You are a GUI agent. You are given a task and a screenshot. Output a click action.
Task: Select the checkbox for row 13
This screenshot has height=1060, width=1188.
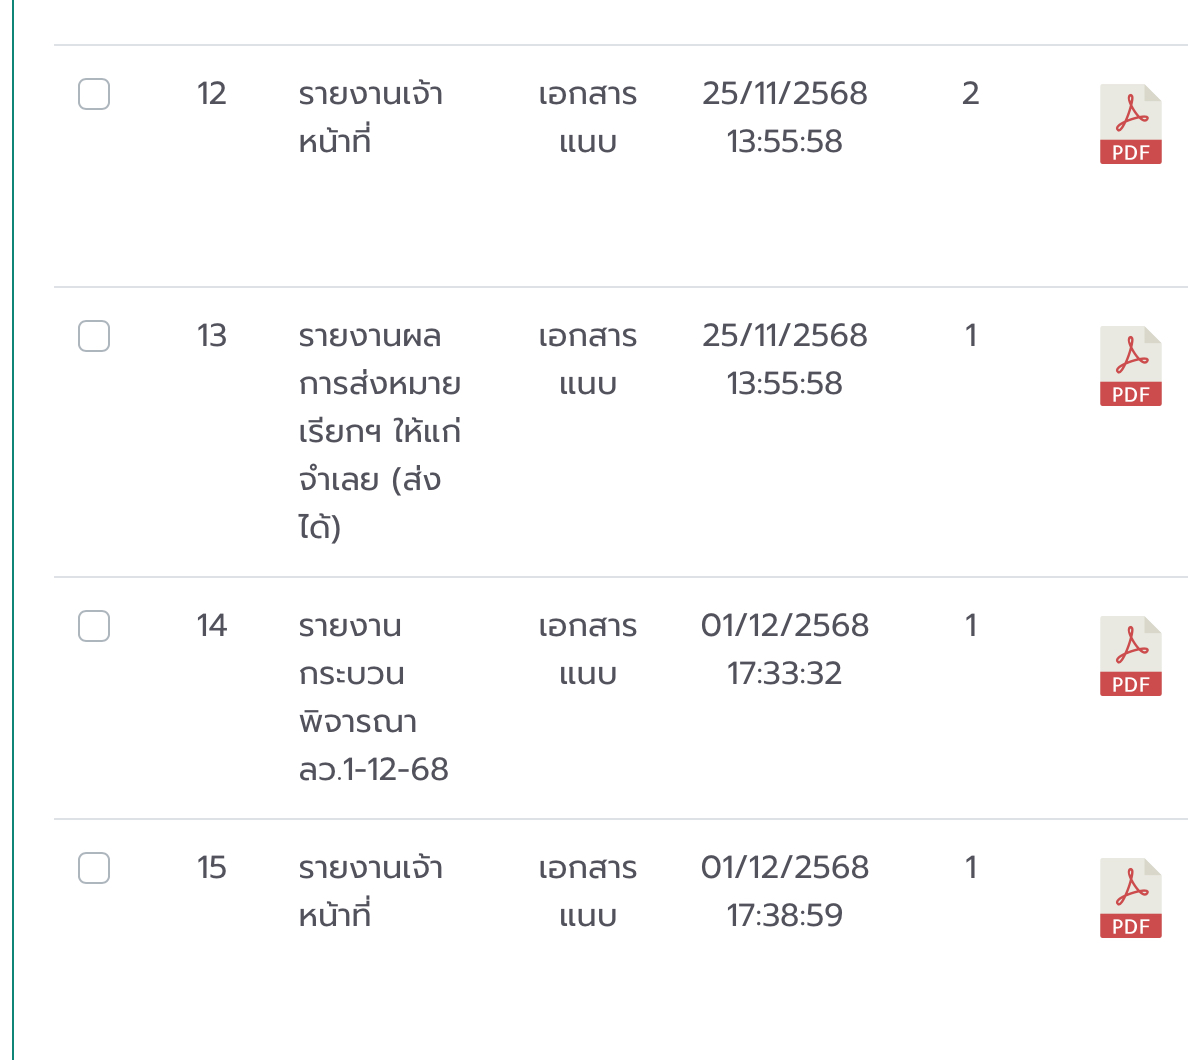pos(94,336)
